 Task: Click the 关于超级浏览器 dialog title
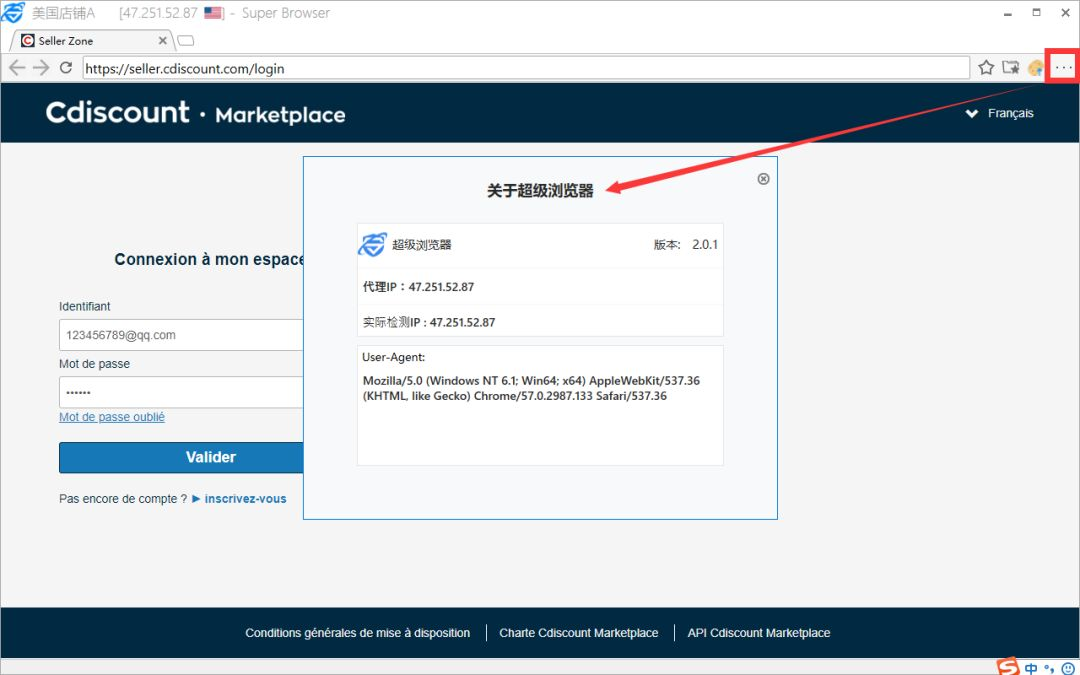click(540, 191)
